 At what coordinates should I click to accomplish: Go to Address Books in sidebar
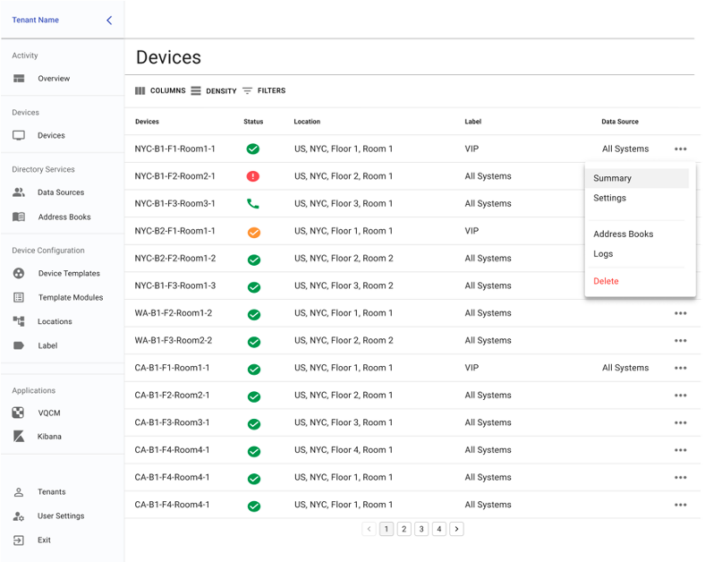63,217
